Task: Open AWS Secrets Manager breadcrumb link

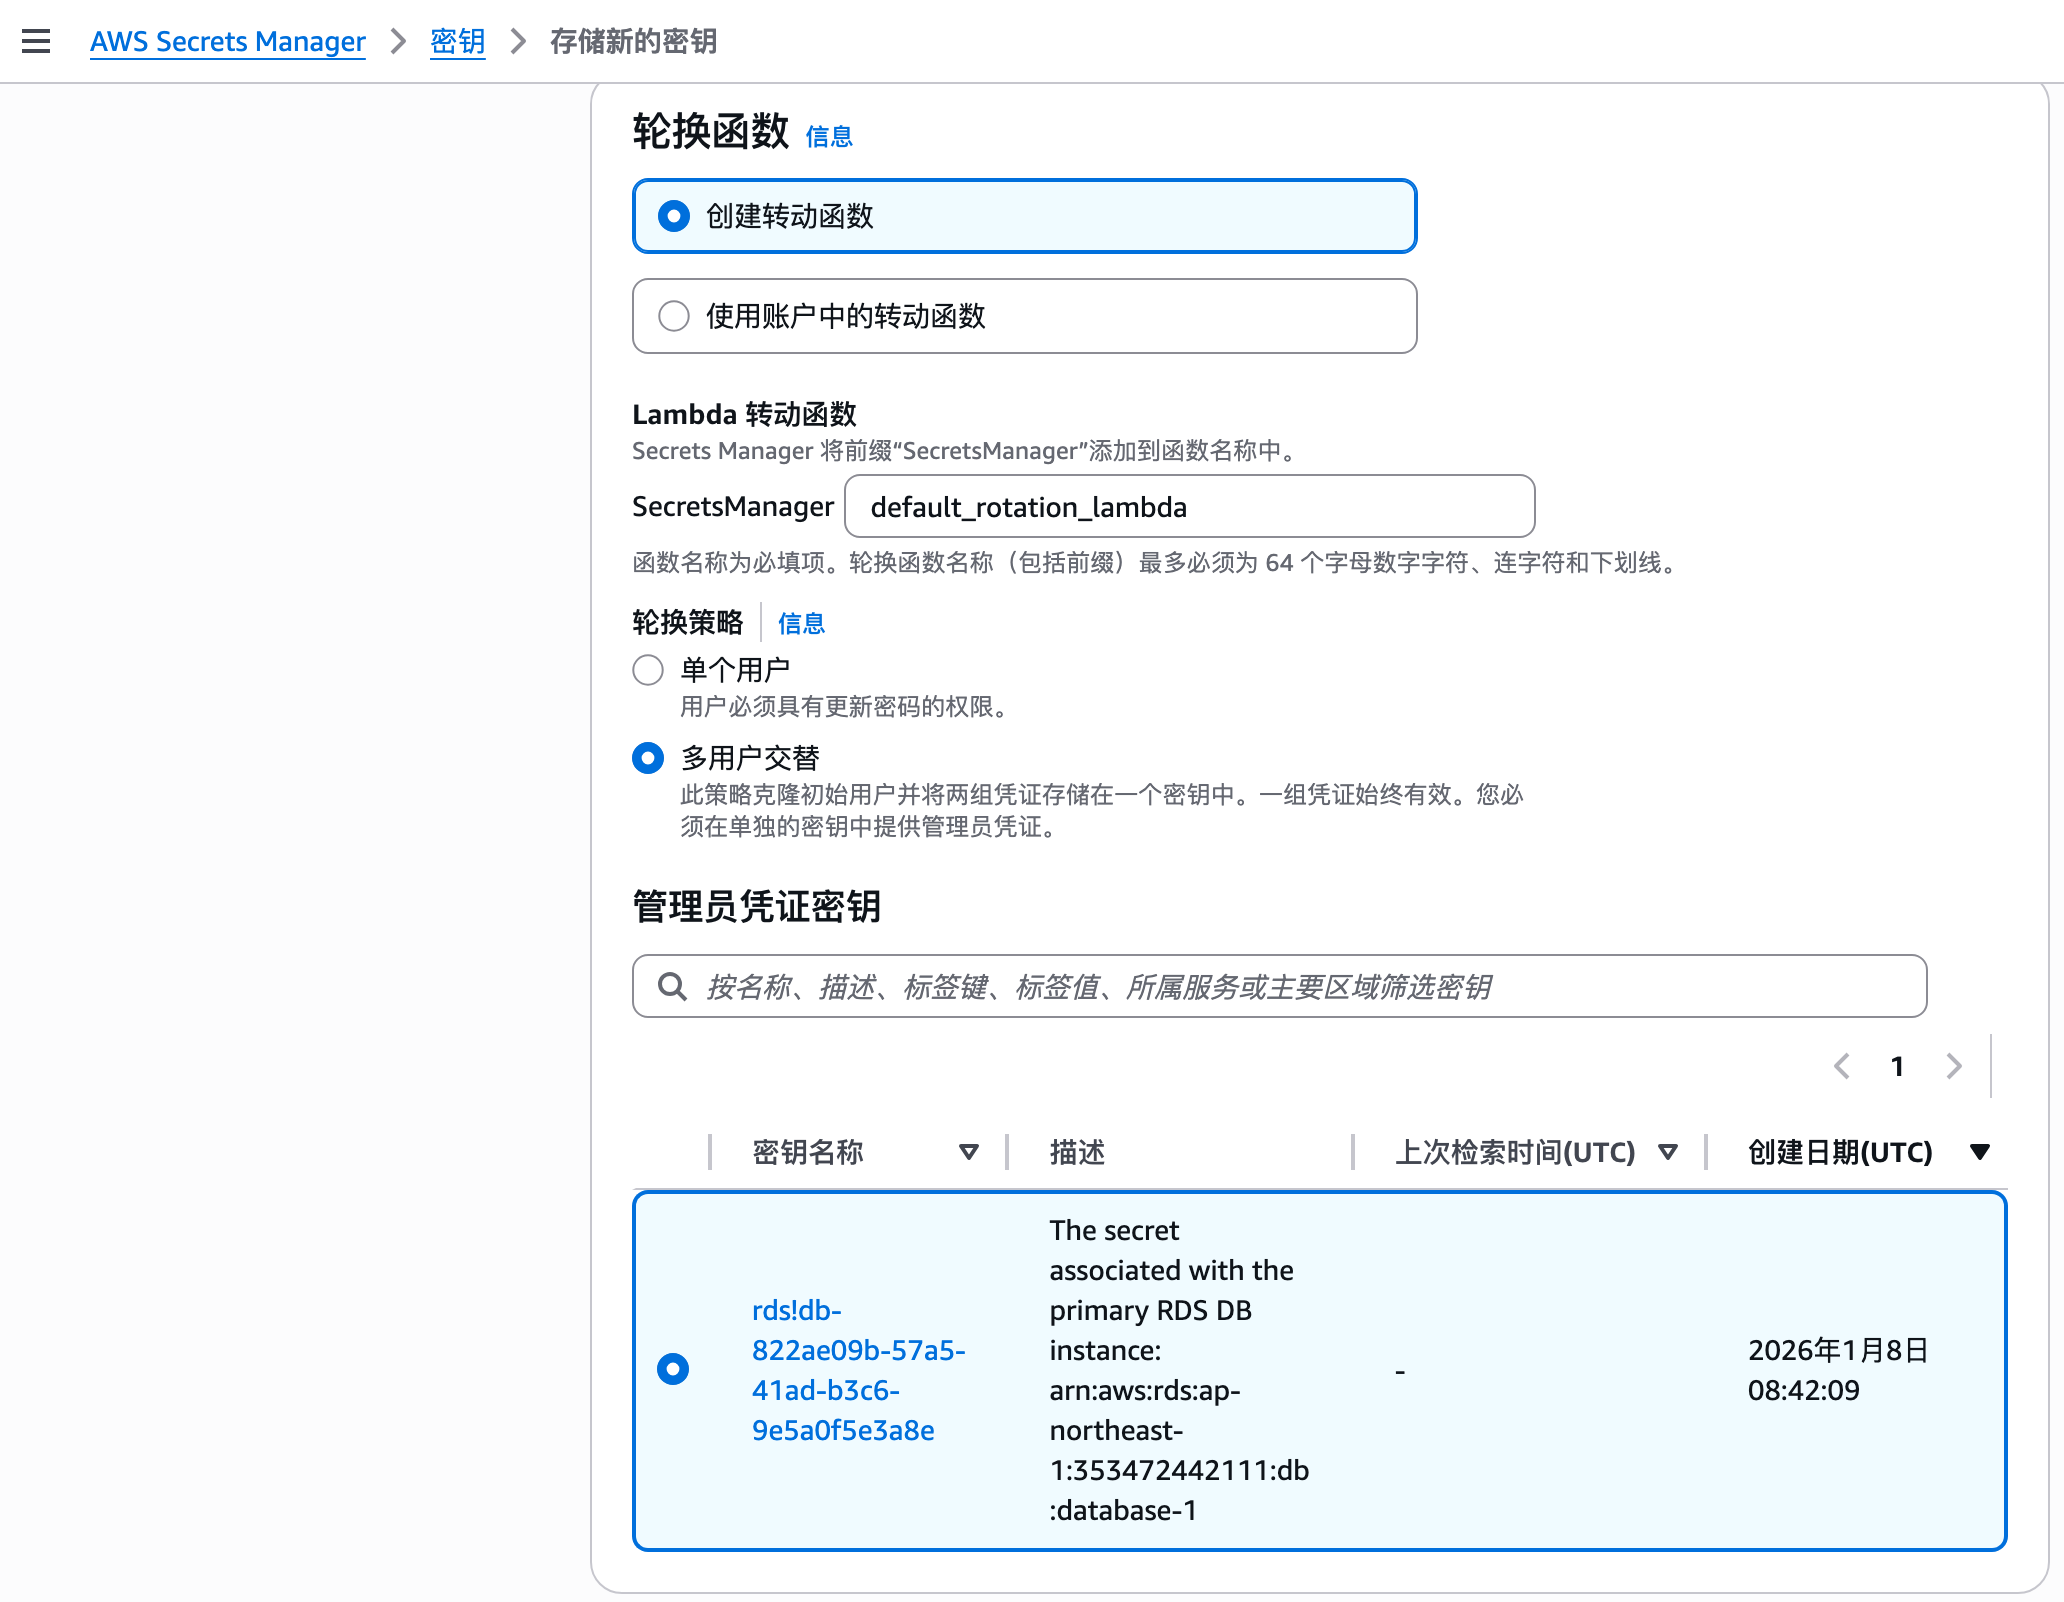Action: 228,41
